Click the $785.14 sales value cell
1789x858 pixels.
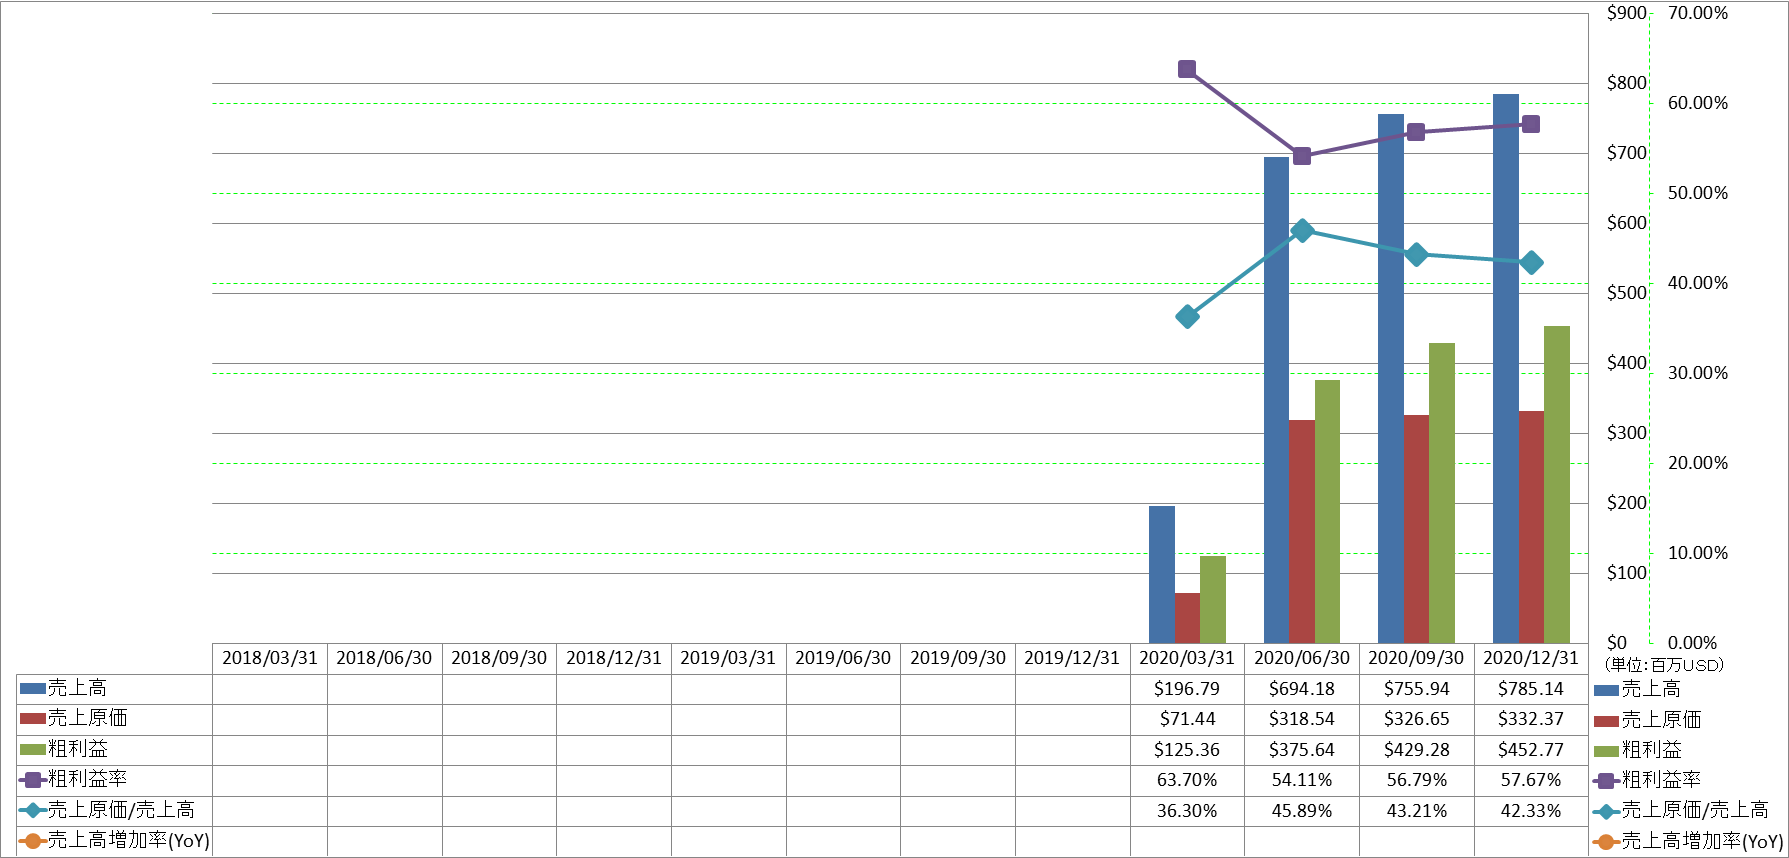(1531, 689)
